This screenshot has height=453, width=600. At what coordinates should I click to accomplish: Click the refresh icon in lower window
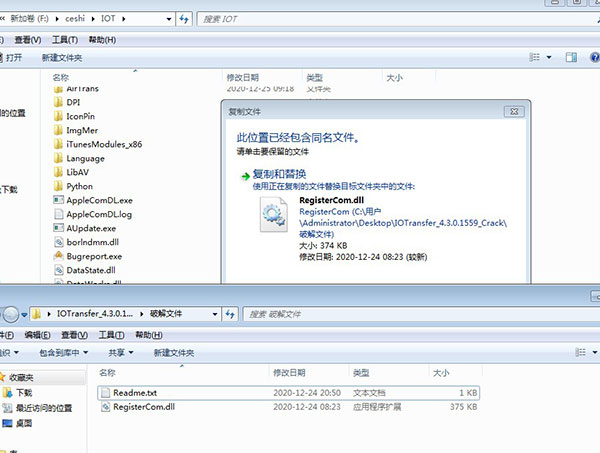[230, 314]
